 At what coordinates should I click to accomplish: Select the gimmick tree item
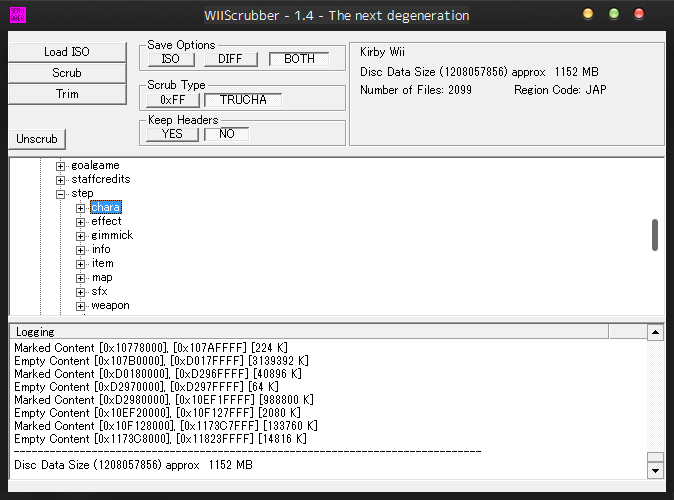pos(112,236)
